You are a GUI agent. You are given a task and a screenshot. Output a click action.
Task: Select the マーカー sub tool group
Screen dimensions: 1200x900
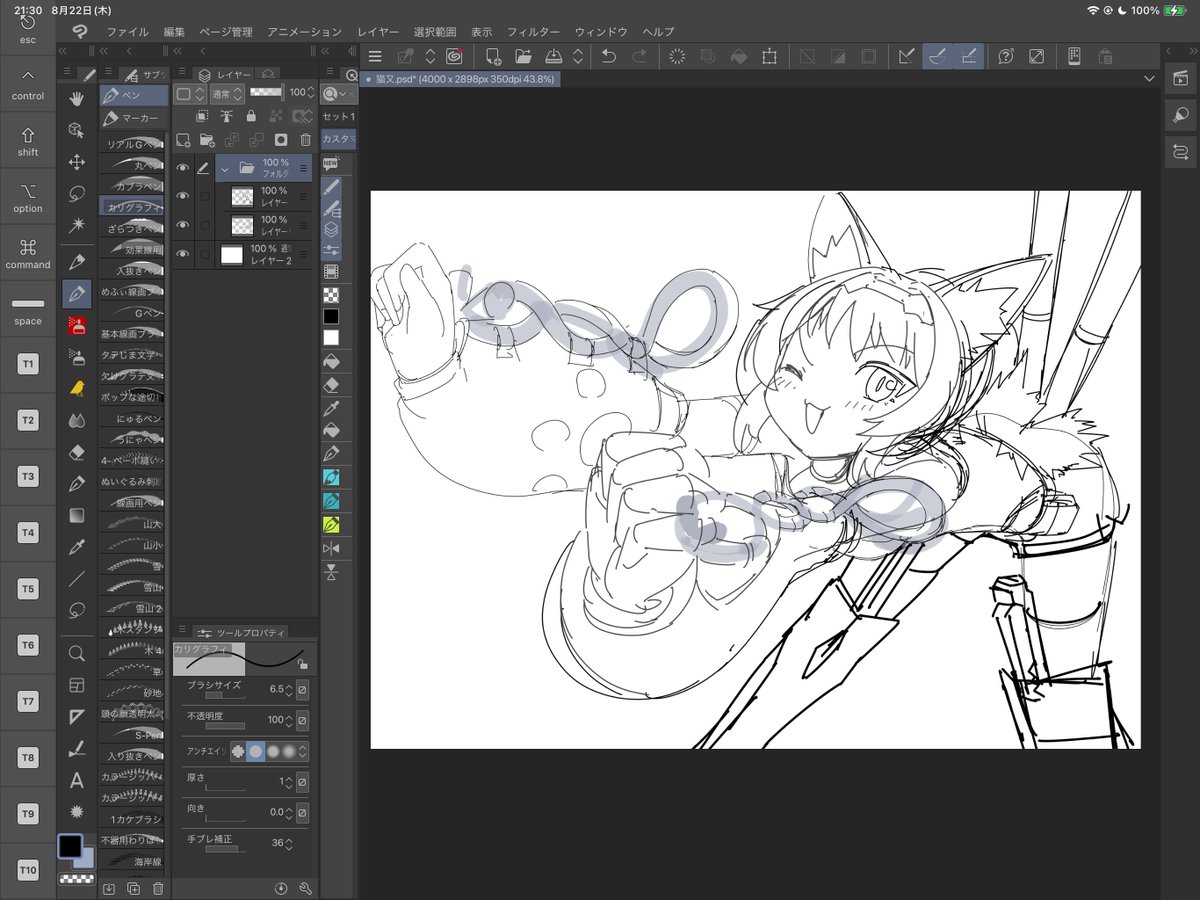pyautogui.click(x=133, y=118)
